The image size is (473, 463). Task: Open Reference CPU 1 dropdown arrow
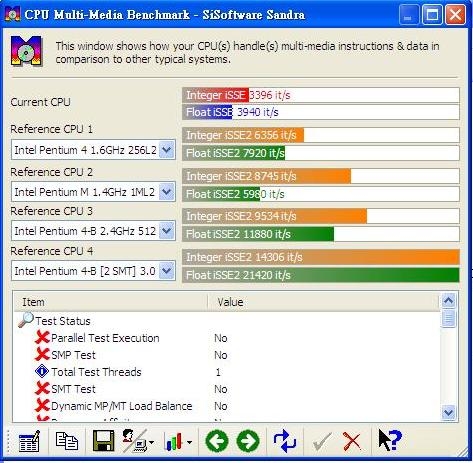(167, 150)
